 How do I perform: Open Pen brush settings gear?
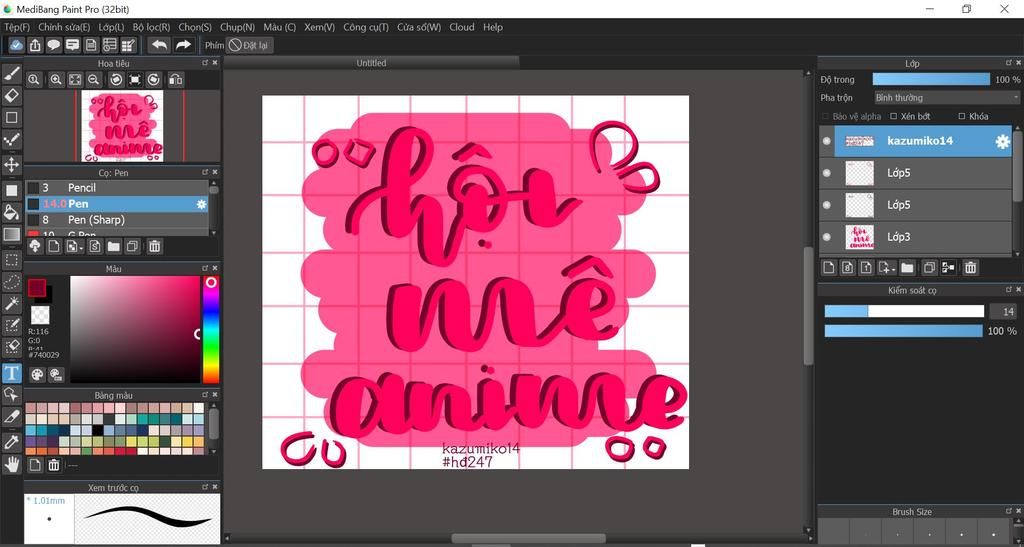(201, 204)
